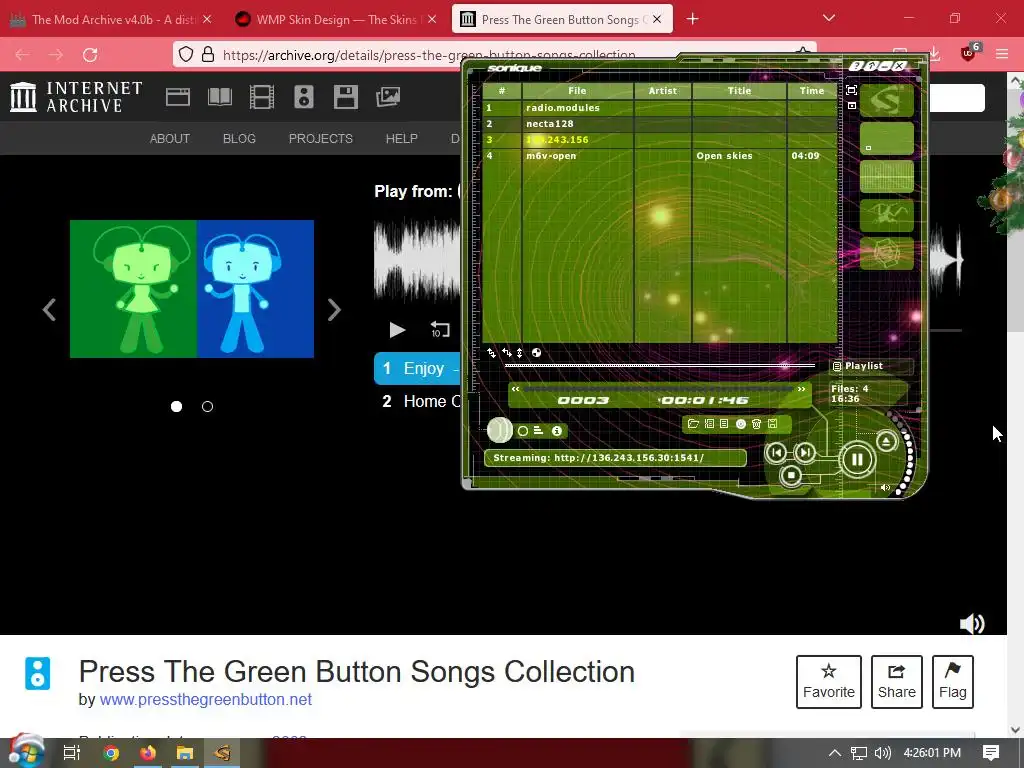The width and height of the screenshot is (1024, 768).
Task: Open a new browser tab
Action: (x=693, y=20)
